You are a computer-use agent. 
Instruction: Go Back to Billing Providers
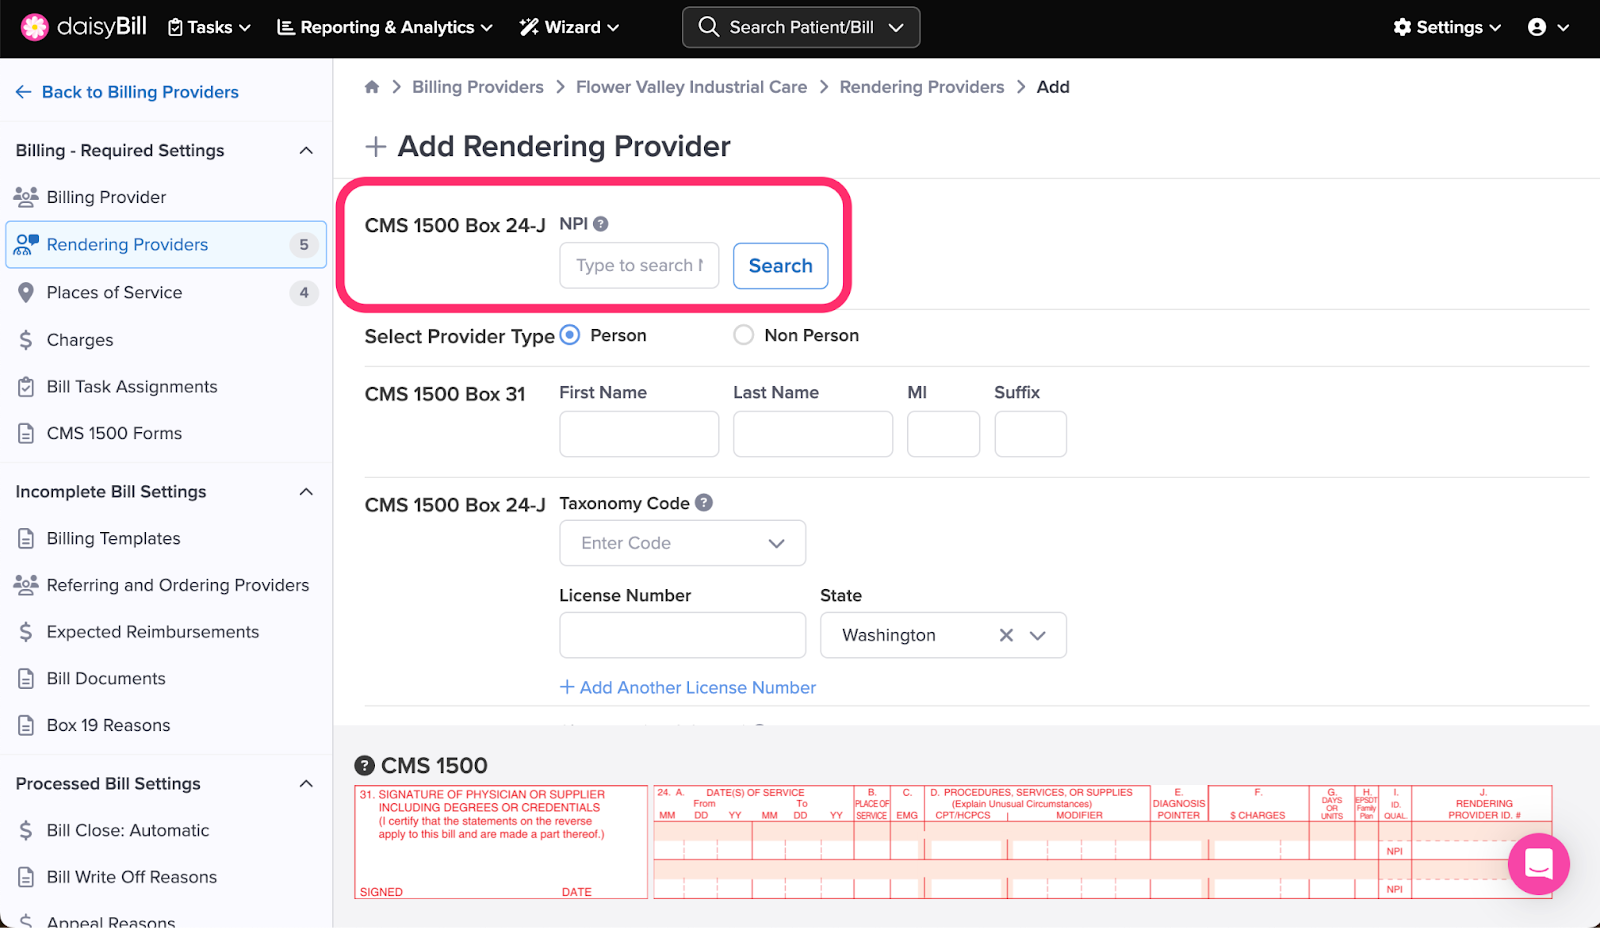[127, 92]
